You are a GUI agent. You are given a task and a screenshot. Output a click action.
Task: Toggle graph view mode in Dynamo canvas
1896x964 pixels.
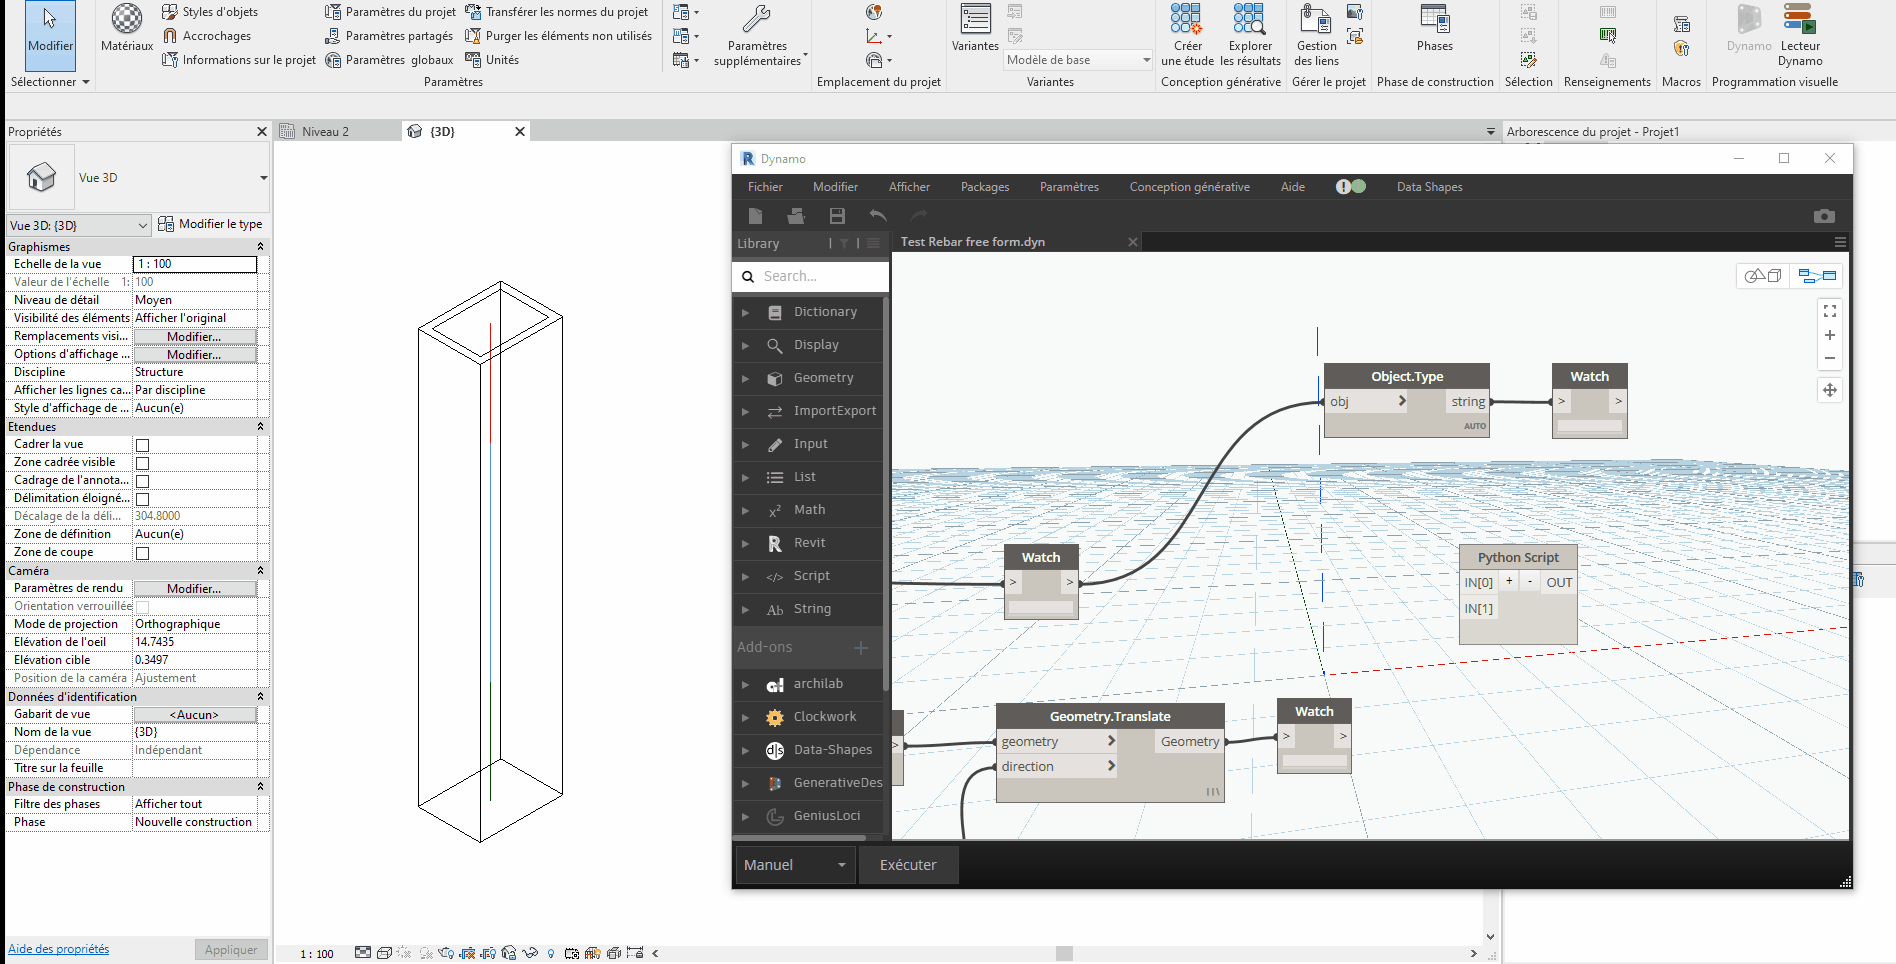[x=1817, y=276]
